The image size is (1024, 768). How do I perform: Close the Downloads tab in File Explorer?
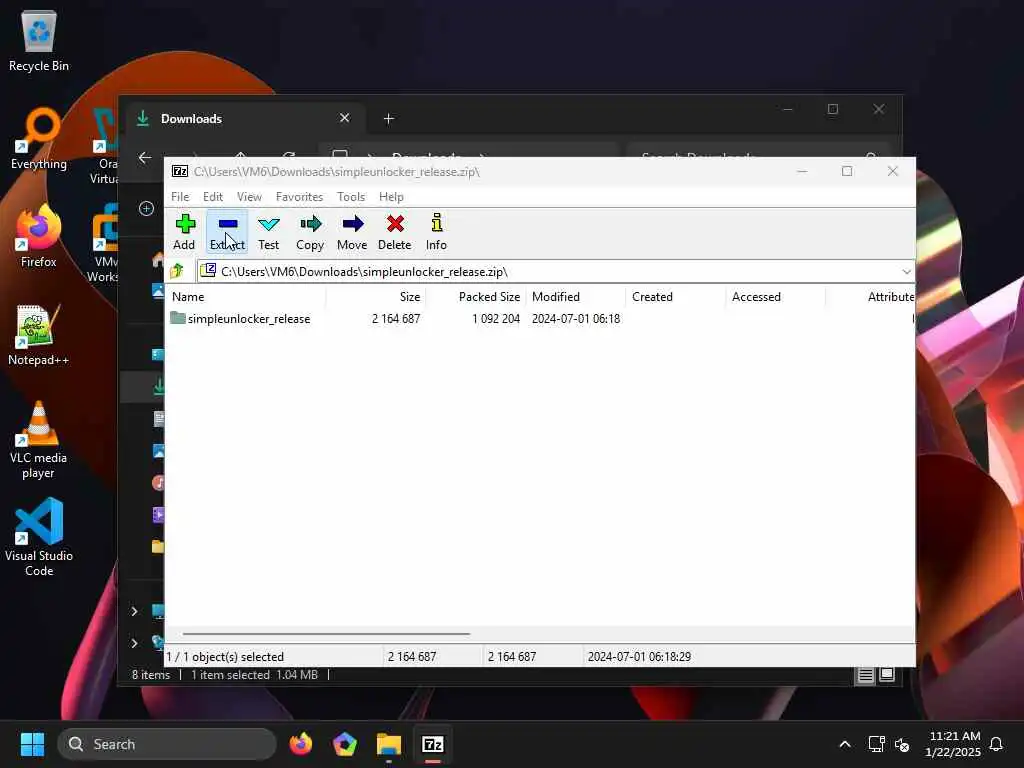(x=345, y=118)
